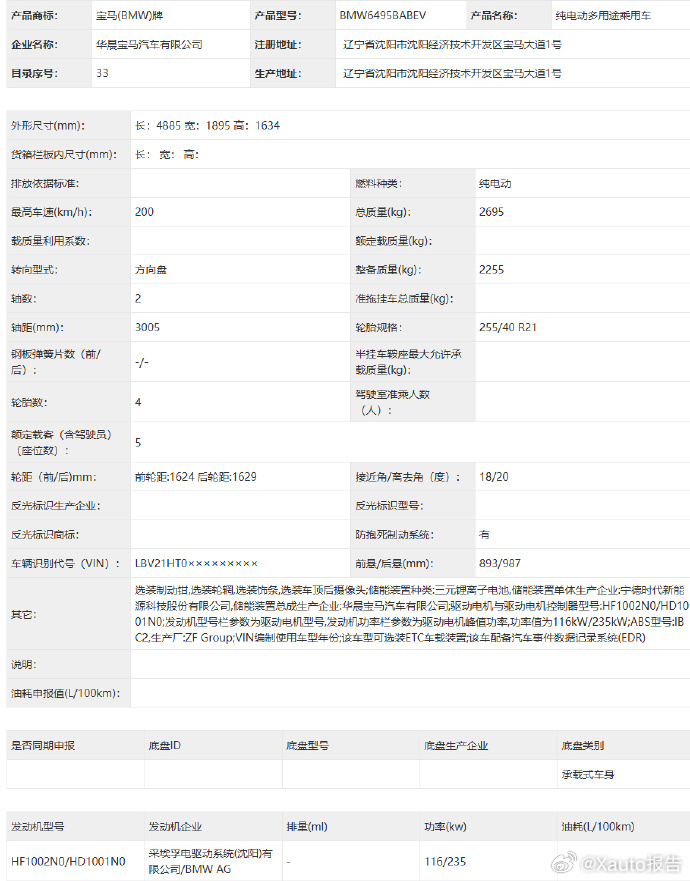
Task: Click the 轮胎规格 label
Action: [x=378, y=327]
